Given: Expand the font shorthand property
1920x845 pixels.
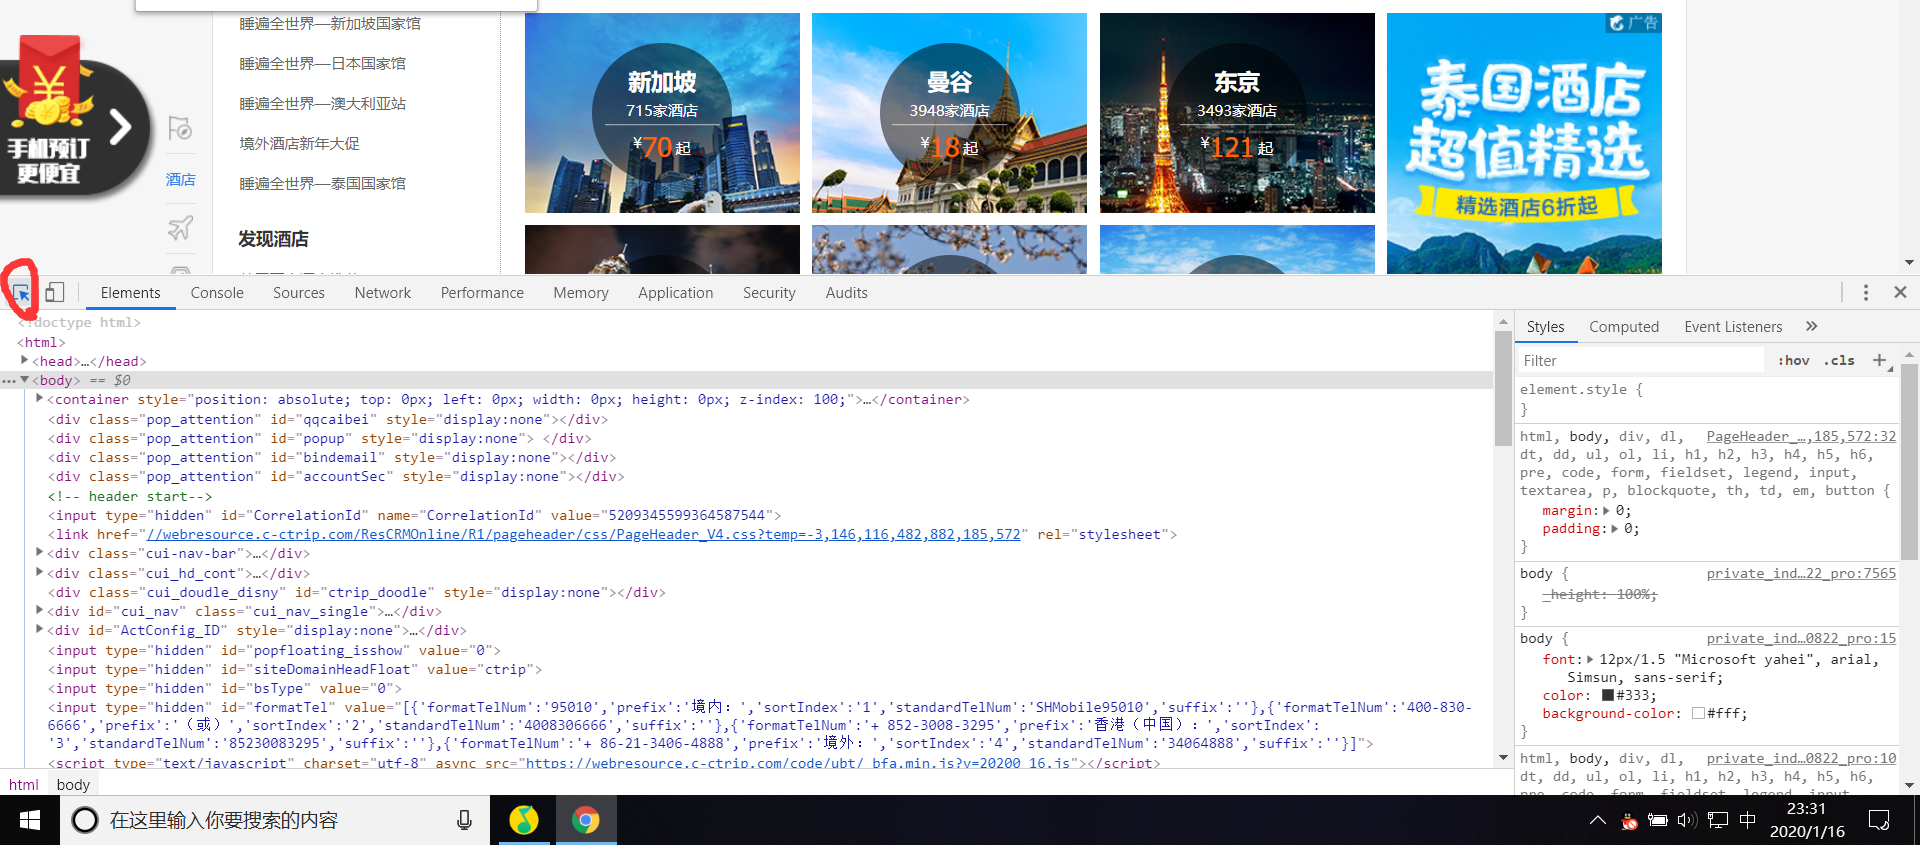Looking at the screenshot, I should coord(1590,659).
